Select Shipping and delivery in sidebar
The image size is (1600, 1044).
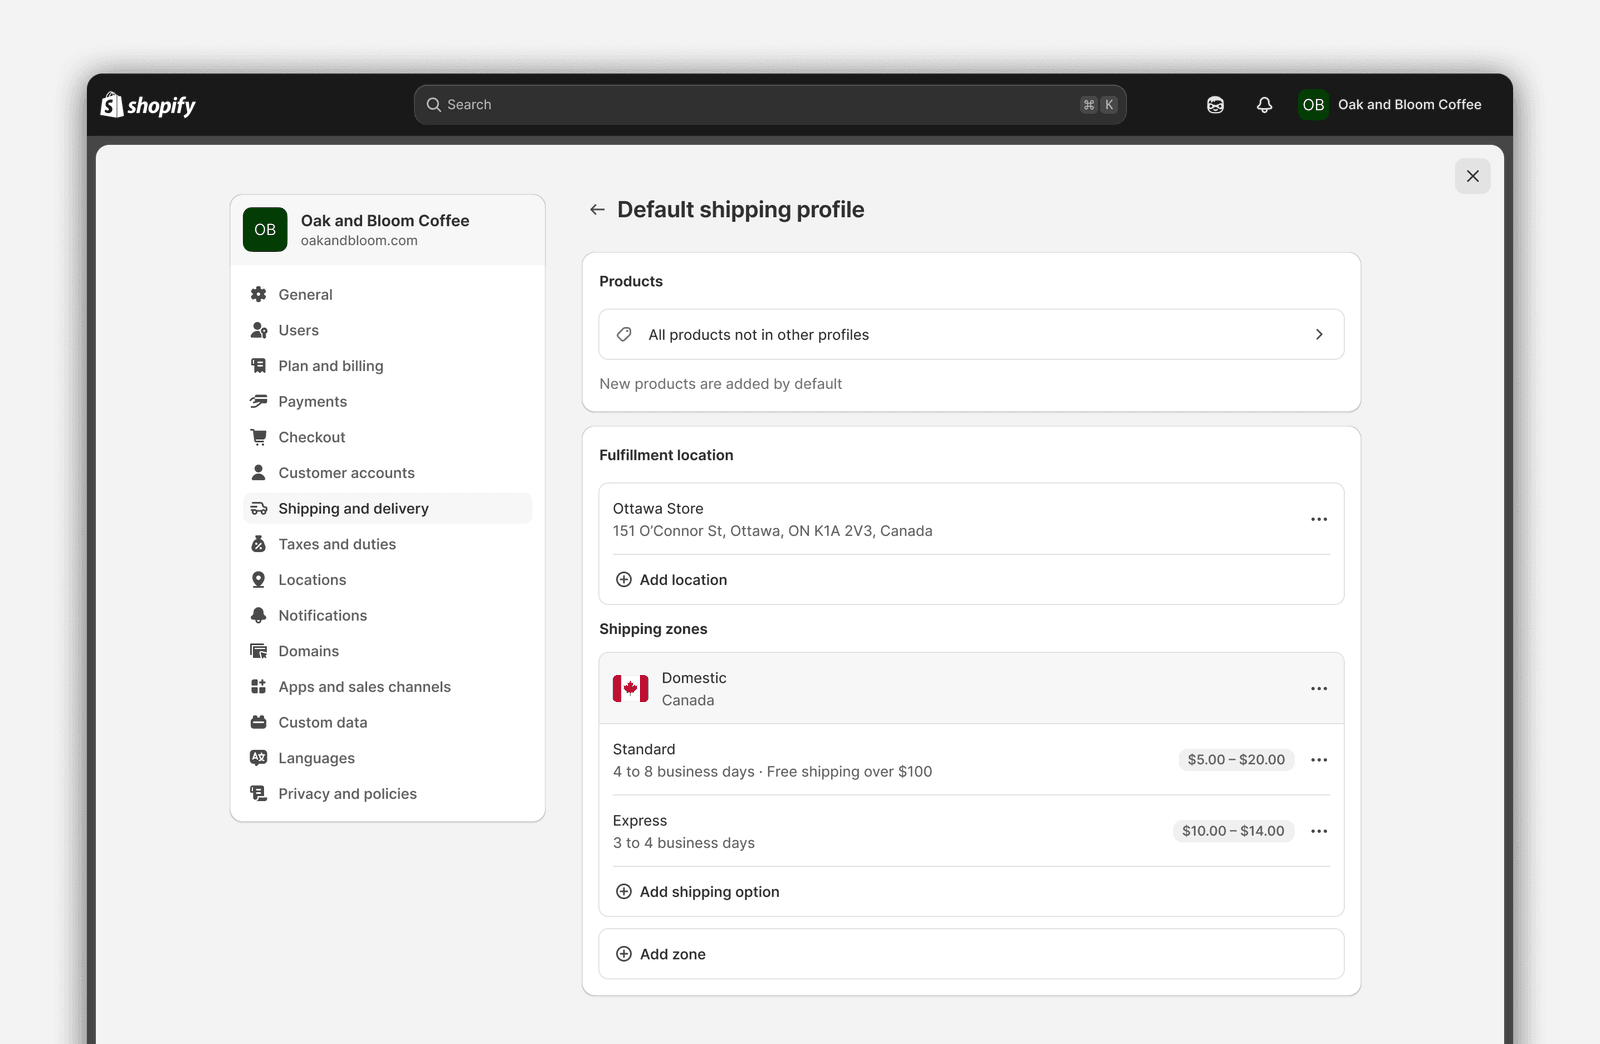tap(388, 509)
